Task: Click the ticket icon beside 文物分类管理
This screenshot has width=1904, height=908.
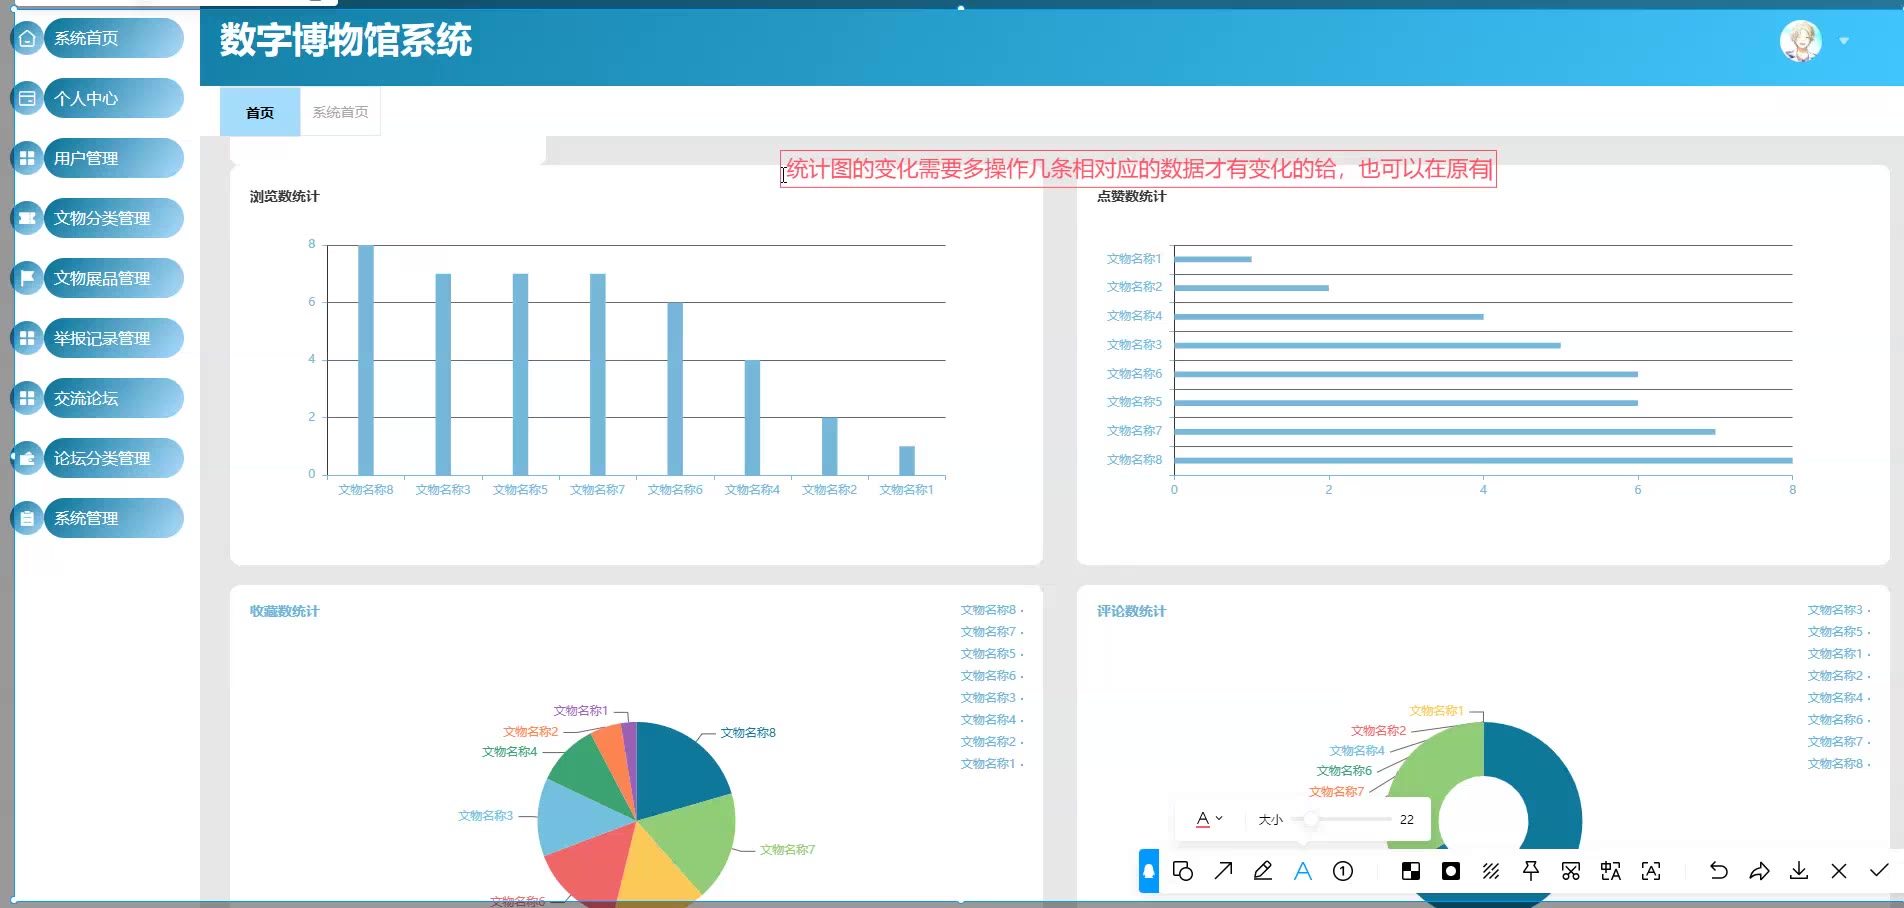Action: tap(27, 218)
